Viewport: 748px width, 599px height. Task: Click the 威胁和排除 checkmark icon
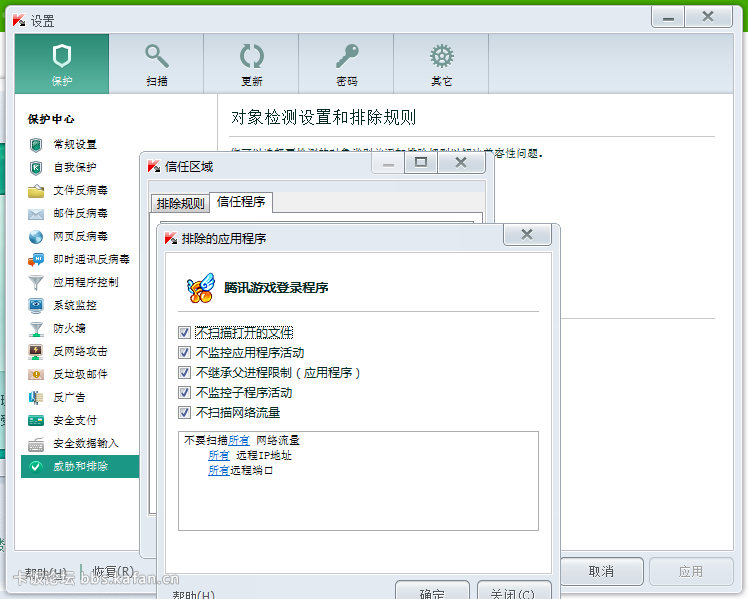[35, 466]
